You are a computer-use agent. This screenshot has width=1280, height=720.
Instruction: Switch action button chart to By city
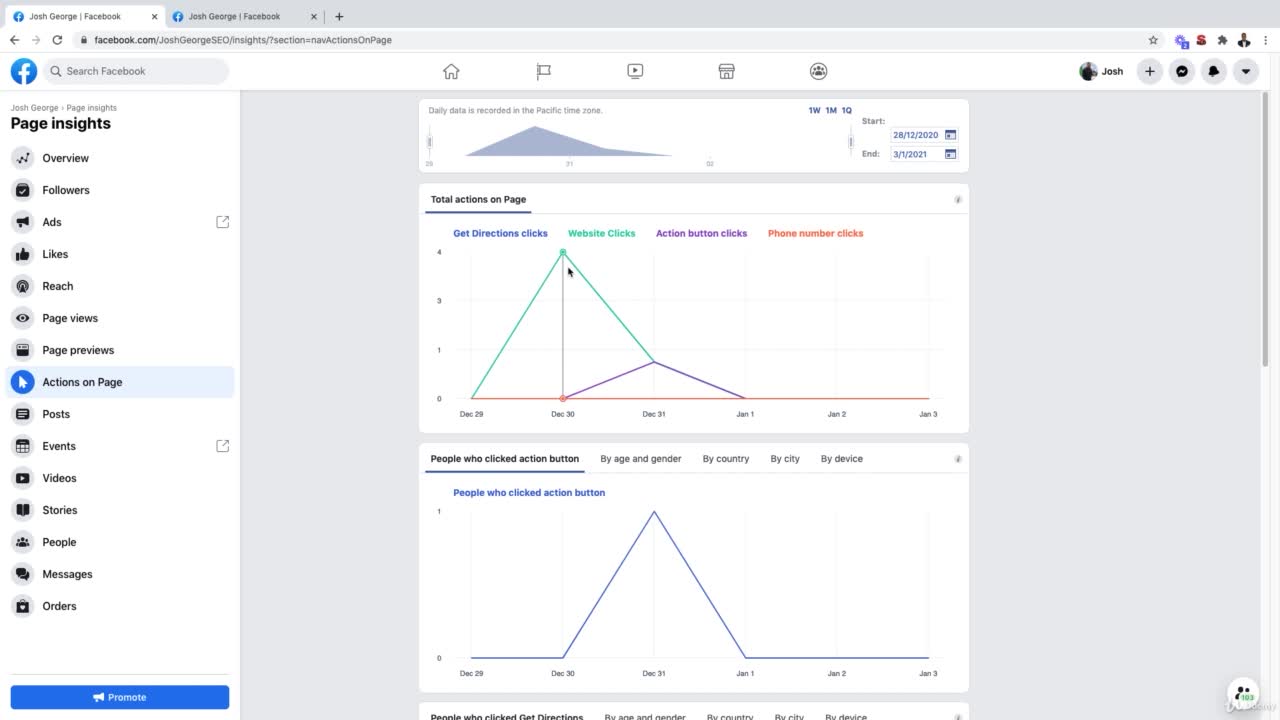pyautogui.click(x=785, y=459)
